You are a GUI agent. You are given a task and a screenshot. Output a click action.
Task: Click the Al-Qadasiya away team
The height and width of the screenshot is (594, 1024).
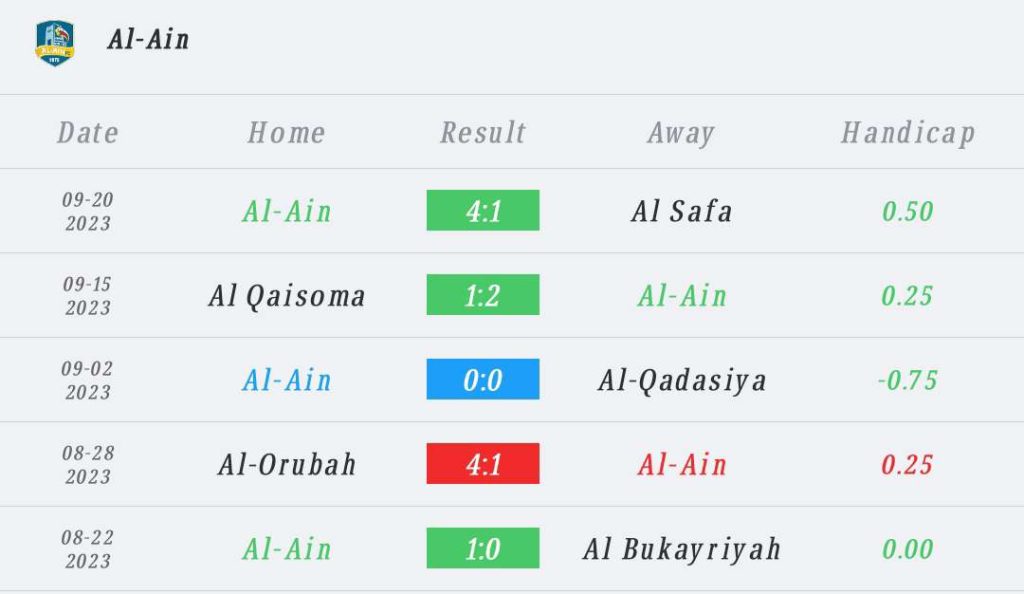(682, 380)
